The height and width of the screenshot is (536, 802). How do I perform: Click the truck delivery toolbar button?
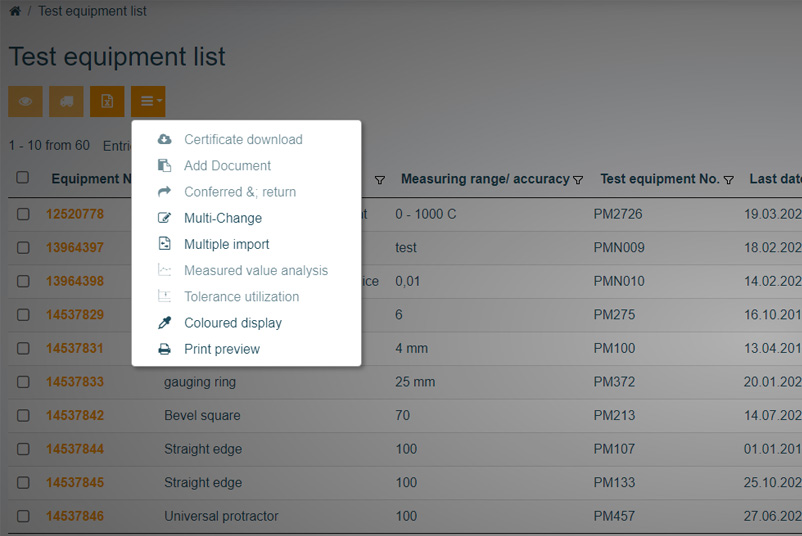66,101
